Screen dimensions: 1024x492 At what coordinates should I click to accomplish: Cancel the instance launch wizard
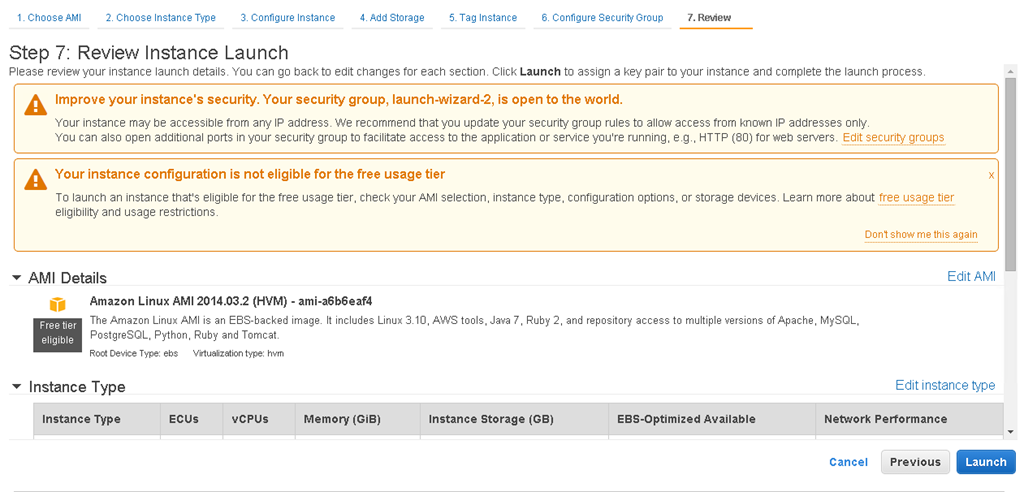[x=848, y=462]
